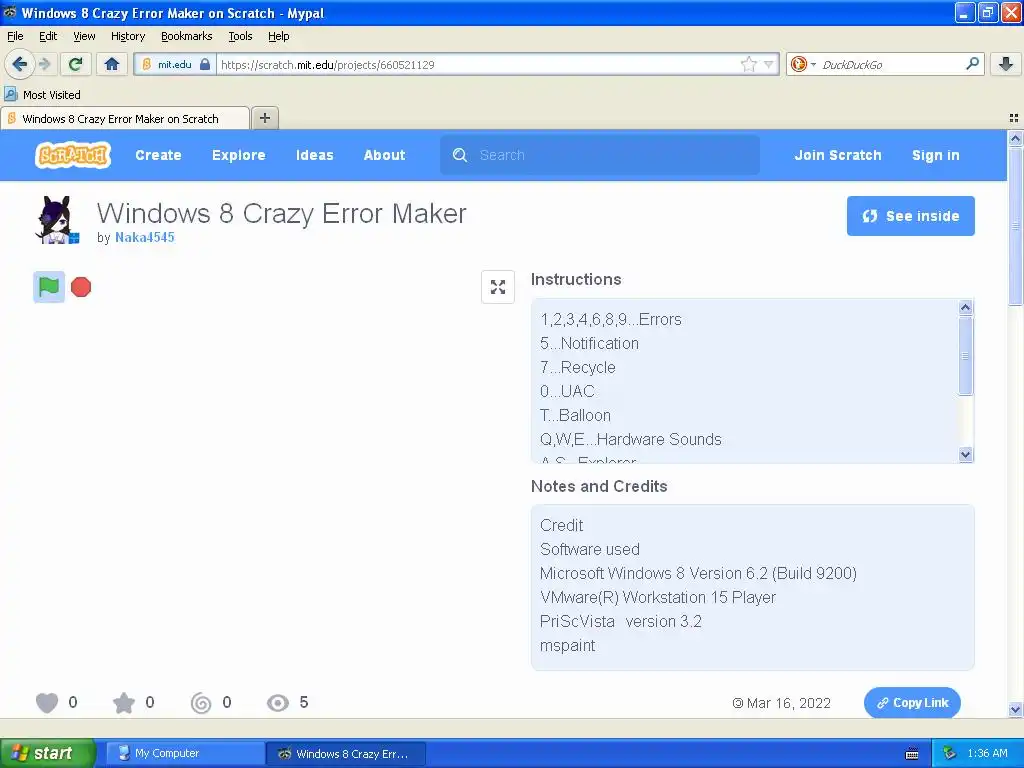Open the Bookmarks menu

pyautogui.click(x=186, y=36)
